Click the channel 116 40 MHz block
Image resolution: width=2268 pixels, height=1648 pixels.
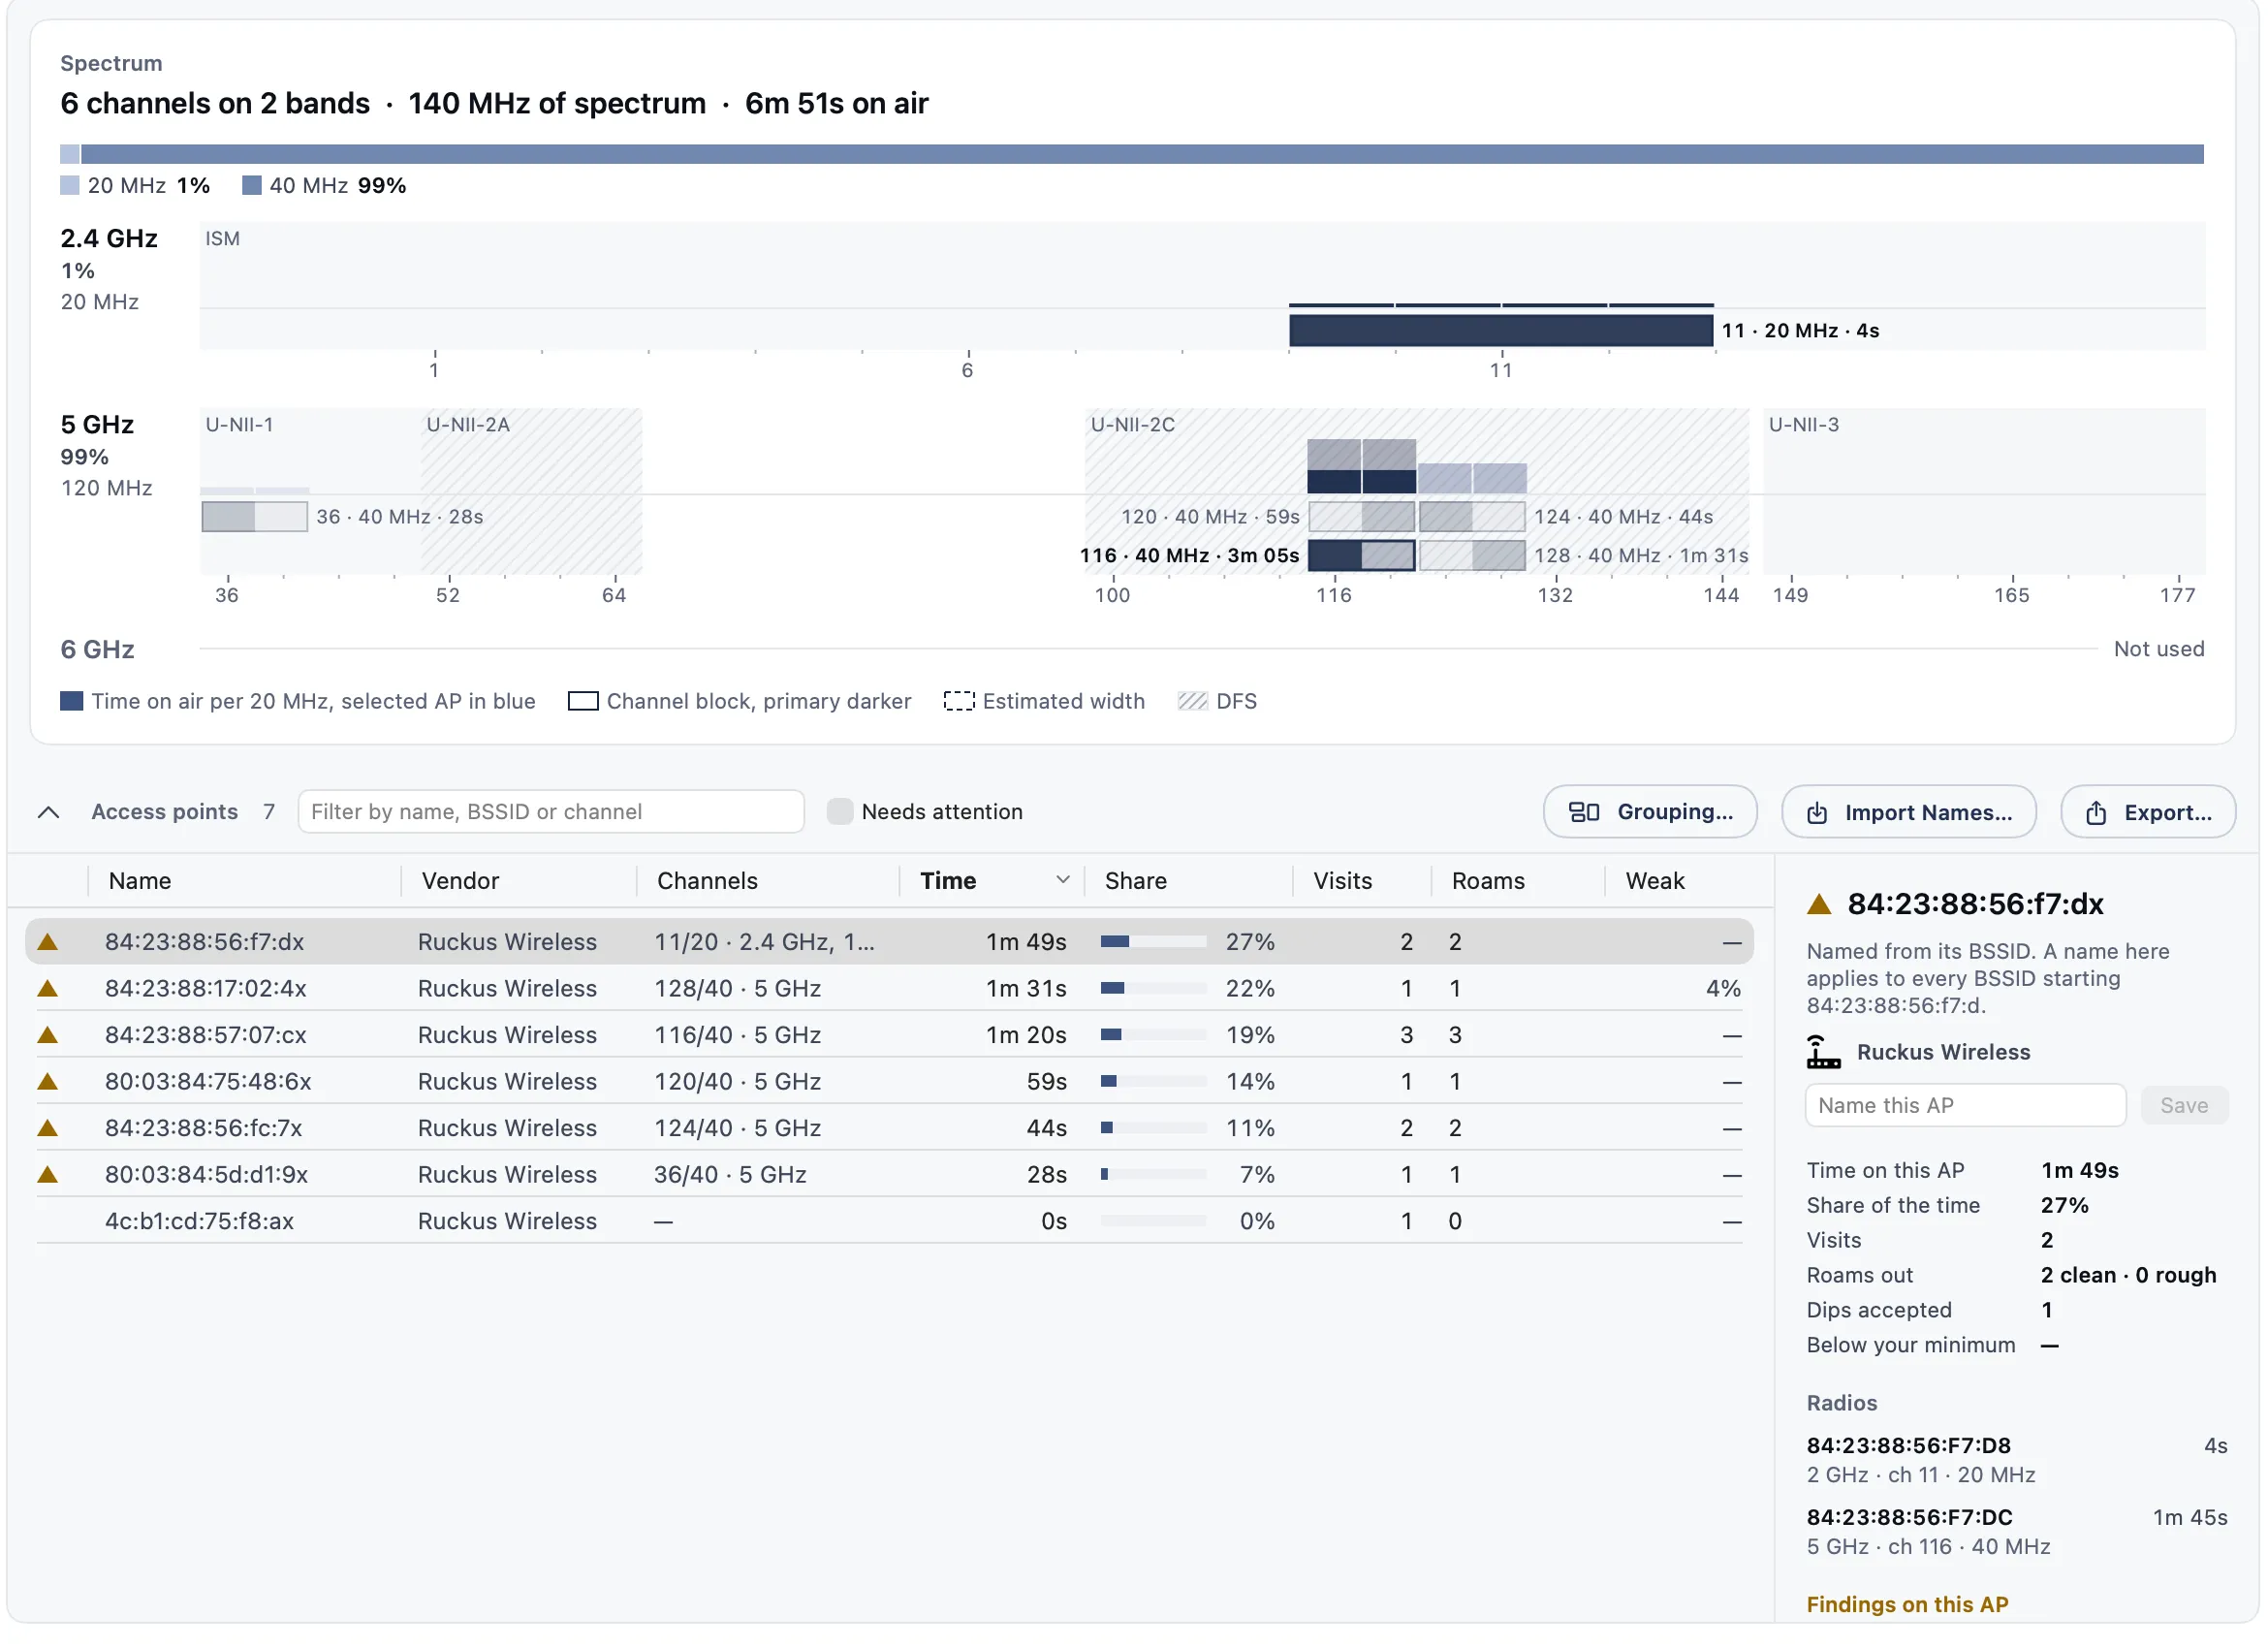1361,555
